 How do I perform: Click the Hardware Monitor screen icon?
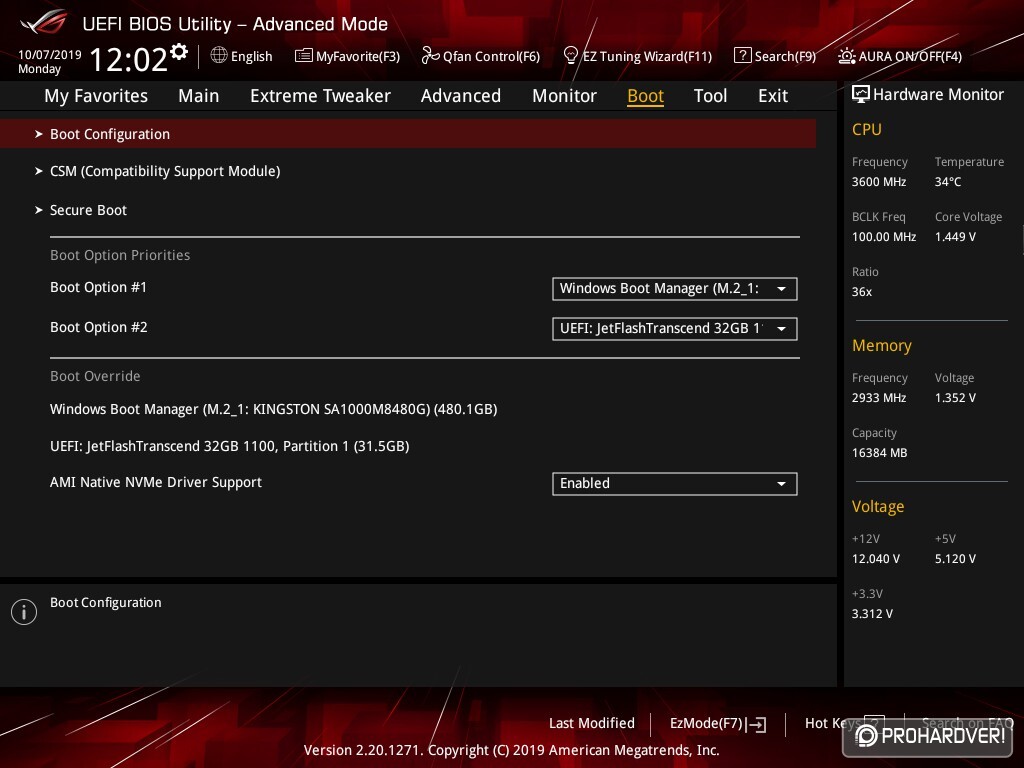tap(861, 94)
